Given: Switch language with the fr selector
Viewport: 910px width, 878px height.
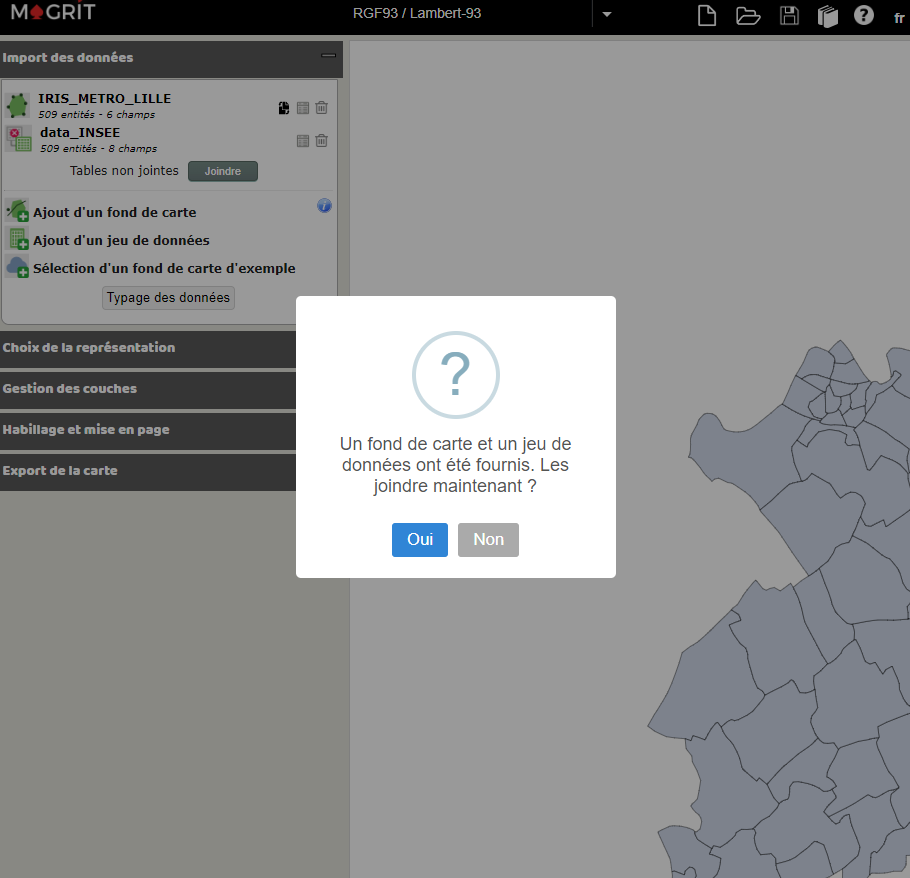Looking at the screenshot, I should 899,17.
